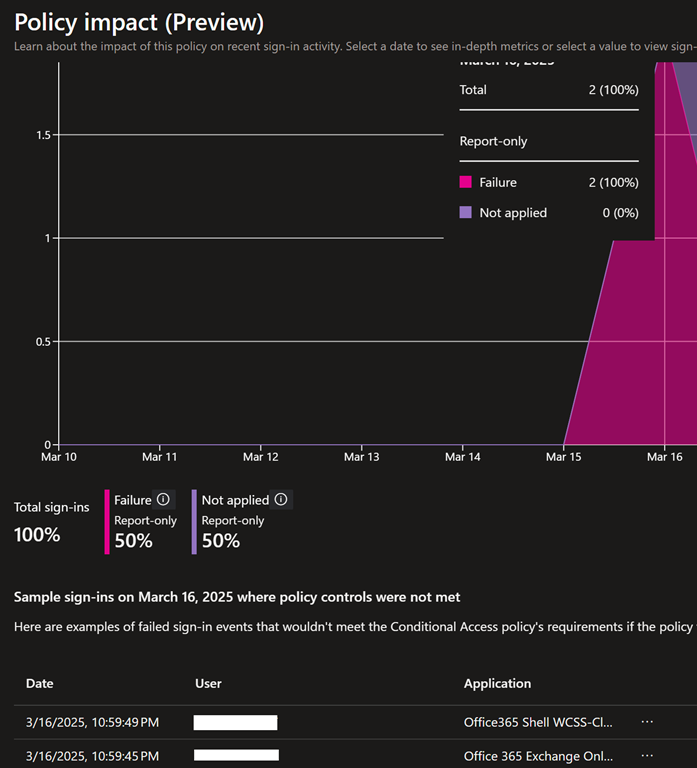Viewport: 697px width, 768px height.
Task: Select Mar 12 on the chart axis
Action: click(x=260, y=457)
